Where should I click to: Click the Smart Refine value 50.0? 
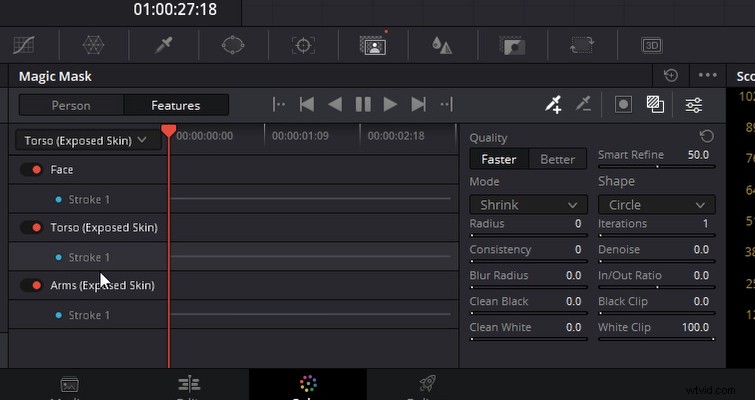[x=698, y=155]
